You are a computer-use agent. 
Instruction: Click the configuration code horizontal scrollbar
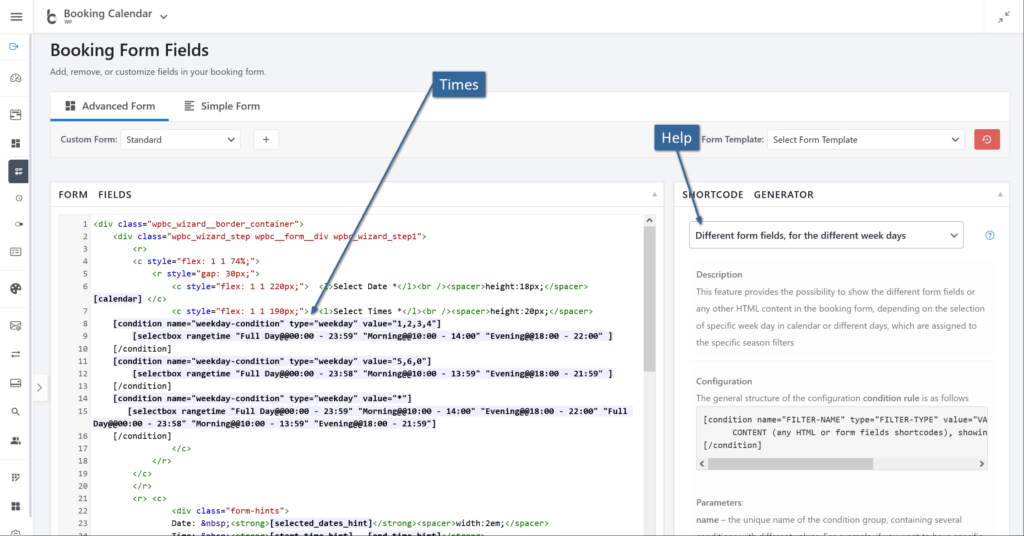point(790,464)
